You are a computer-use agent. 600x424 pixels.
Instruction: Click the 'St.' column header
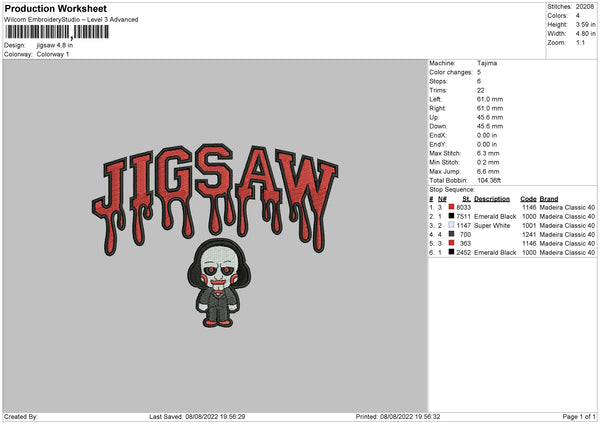point(466,199)
